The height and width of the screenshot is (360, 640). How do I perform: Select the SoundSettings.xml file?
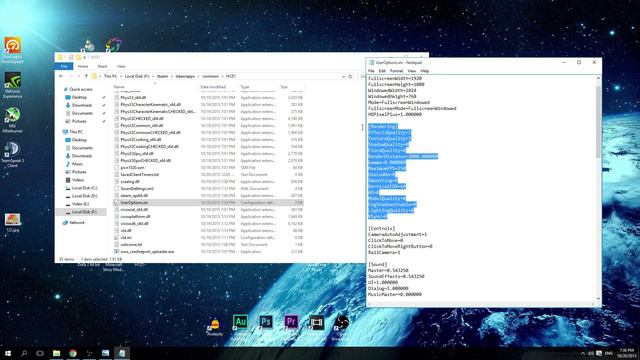tap(137, 189)
